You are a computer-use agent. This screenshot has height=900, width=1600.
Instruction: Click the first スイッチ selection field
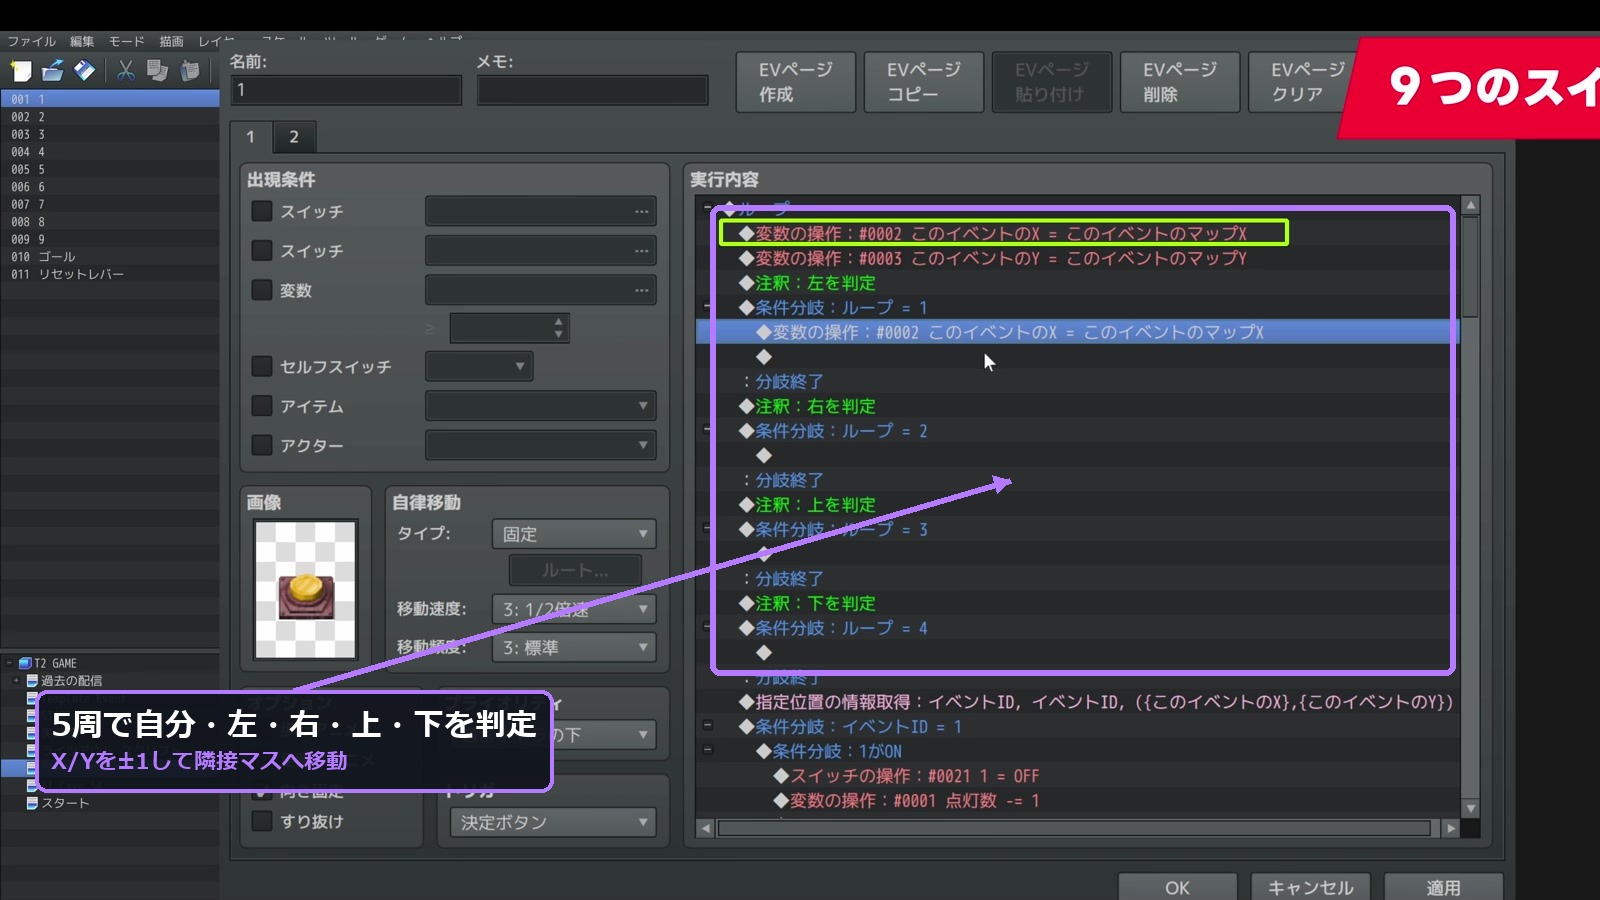(x=541, y=211)
